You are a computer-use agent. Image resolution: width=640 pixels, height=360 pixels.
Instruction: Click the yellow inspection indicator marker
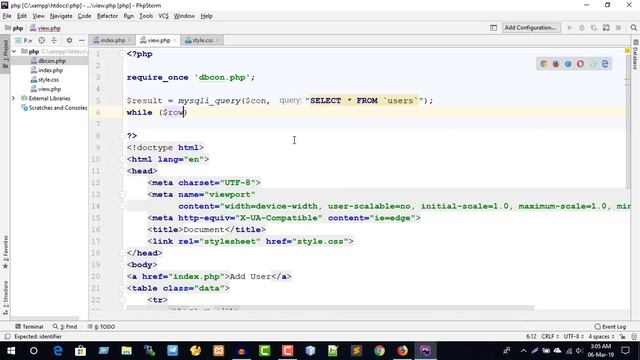coord(627,51)
